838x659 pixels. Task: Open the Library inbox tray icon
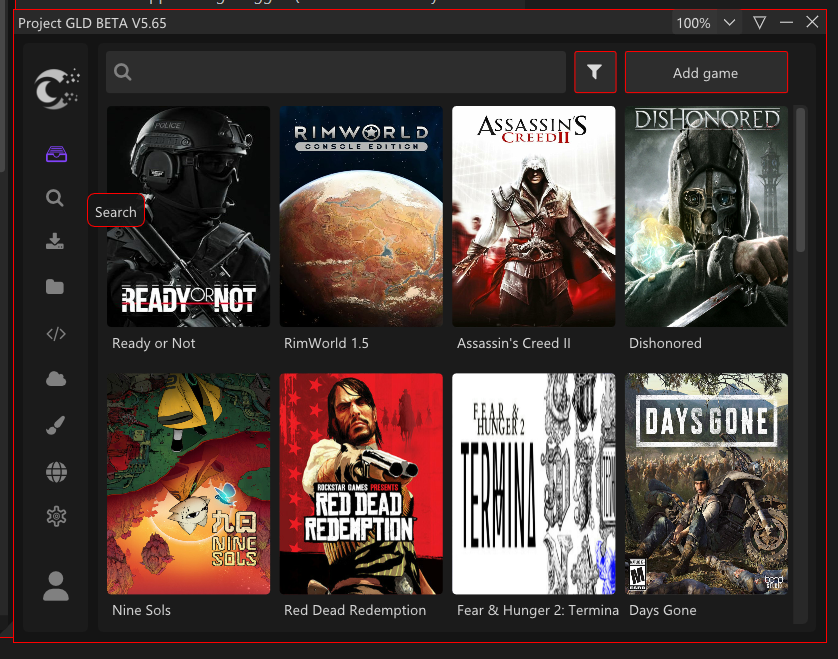(56, 154)
